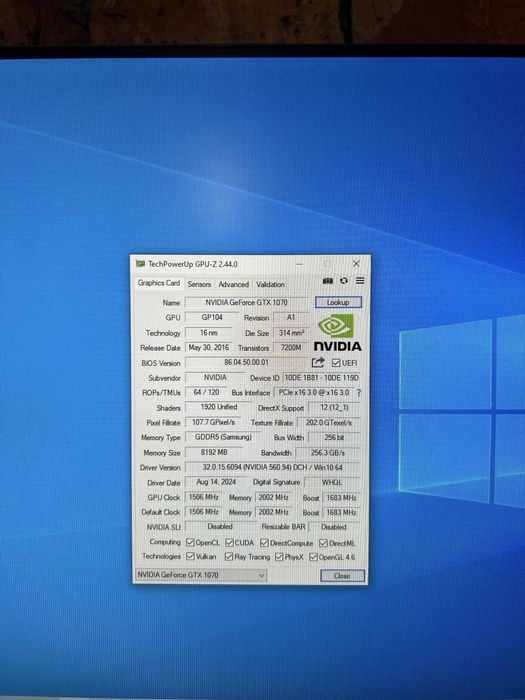Toggle the PhysX checkbox
Screen dimensions: 525x700
[x=279, y=557]
